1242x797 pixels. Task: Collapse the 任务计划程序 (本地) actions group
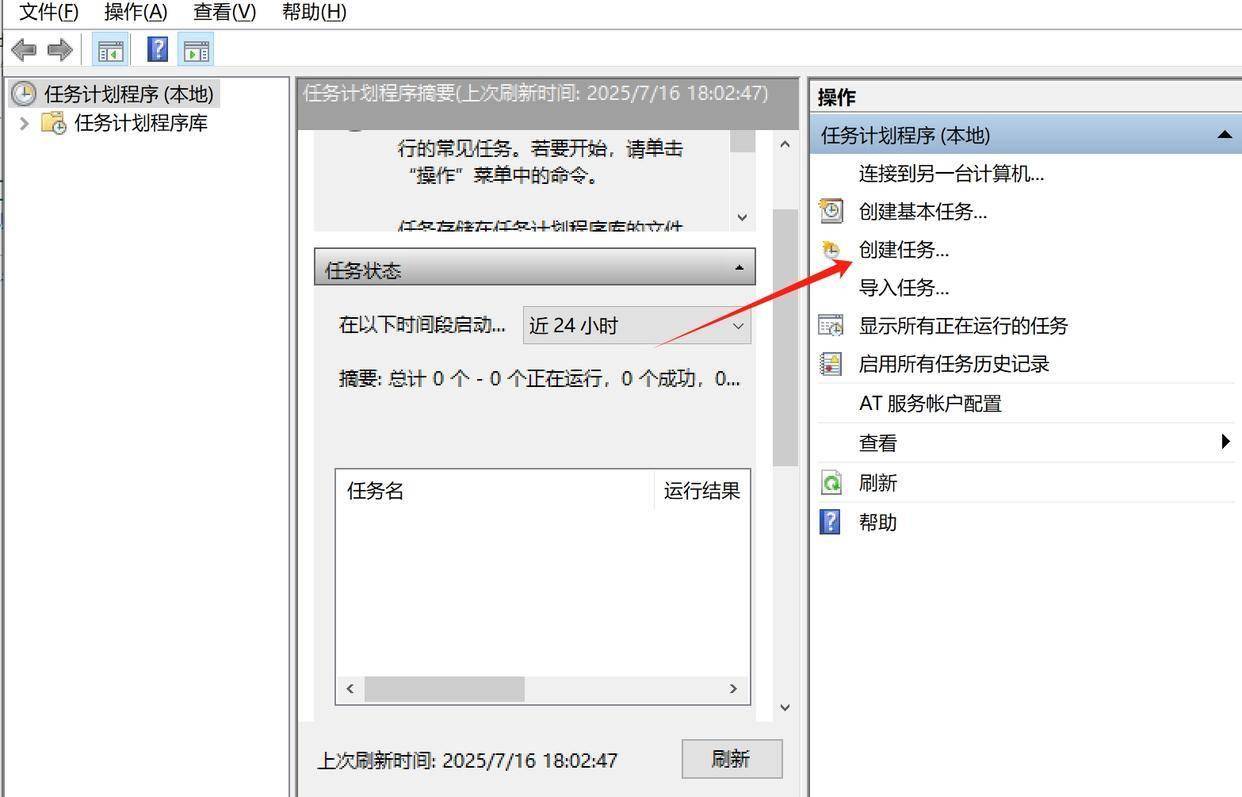click(x=1224, y=135)
